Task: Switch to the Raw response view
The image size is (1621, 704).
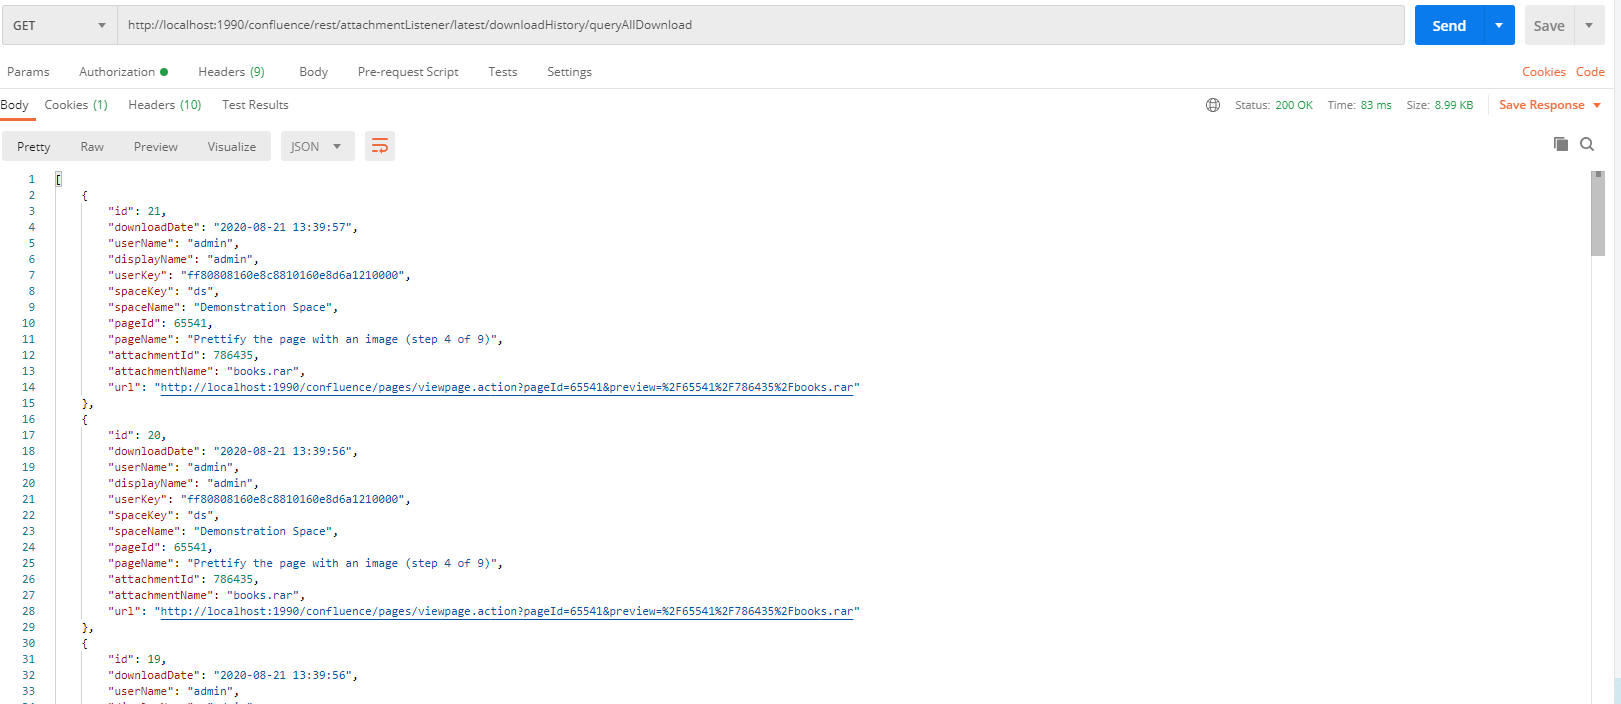Action: [x=92, y=147]
